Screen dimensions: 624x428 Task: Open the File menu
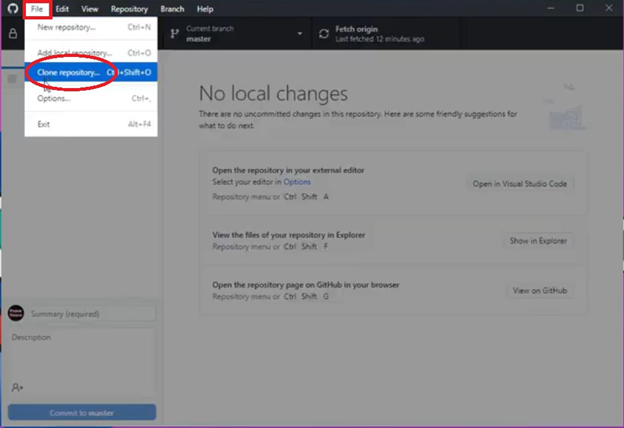37,9
